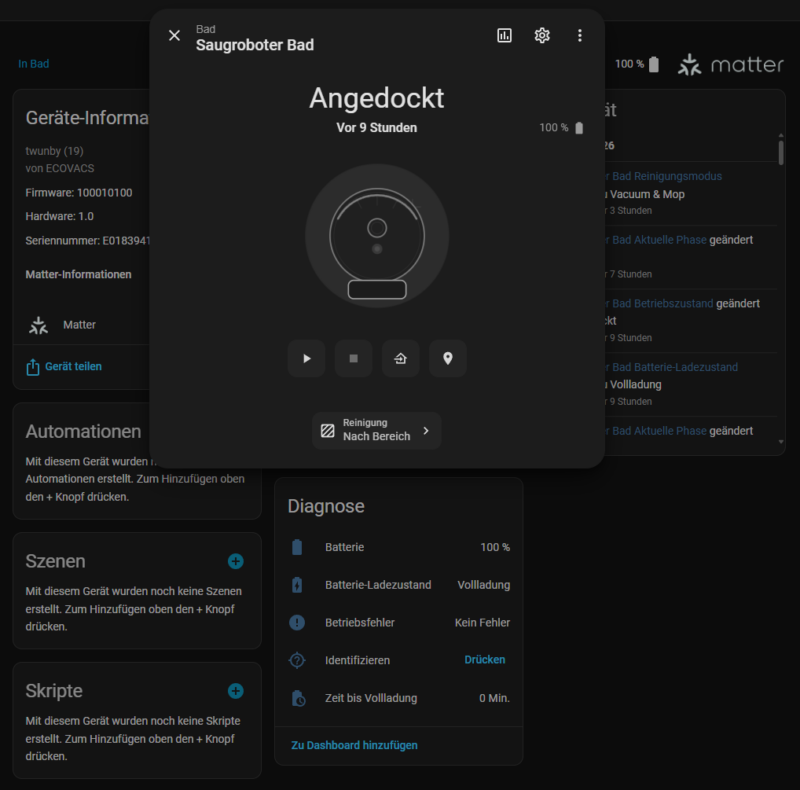Click the Betriebsfehler alert icon
This screenshot has height=790, width=800.
tap(297, 623)
